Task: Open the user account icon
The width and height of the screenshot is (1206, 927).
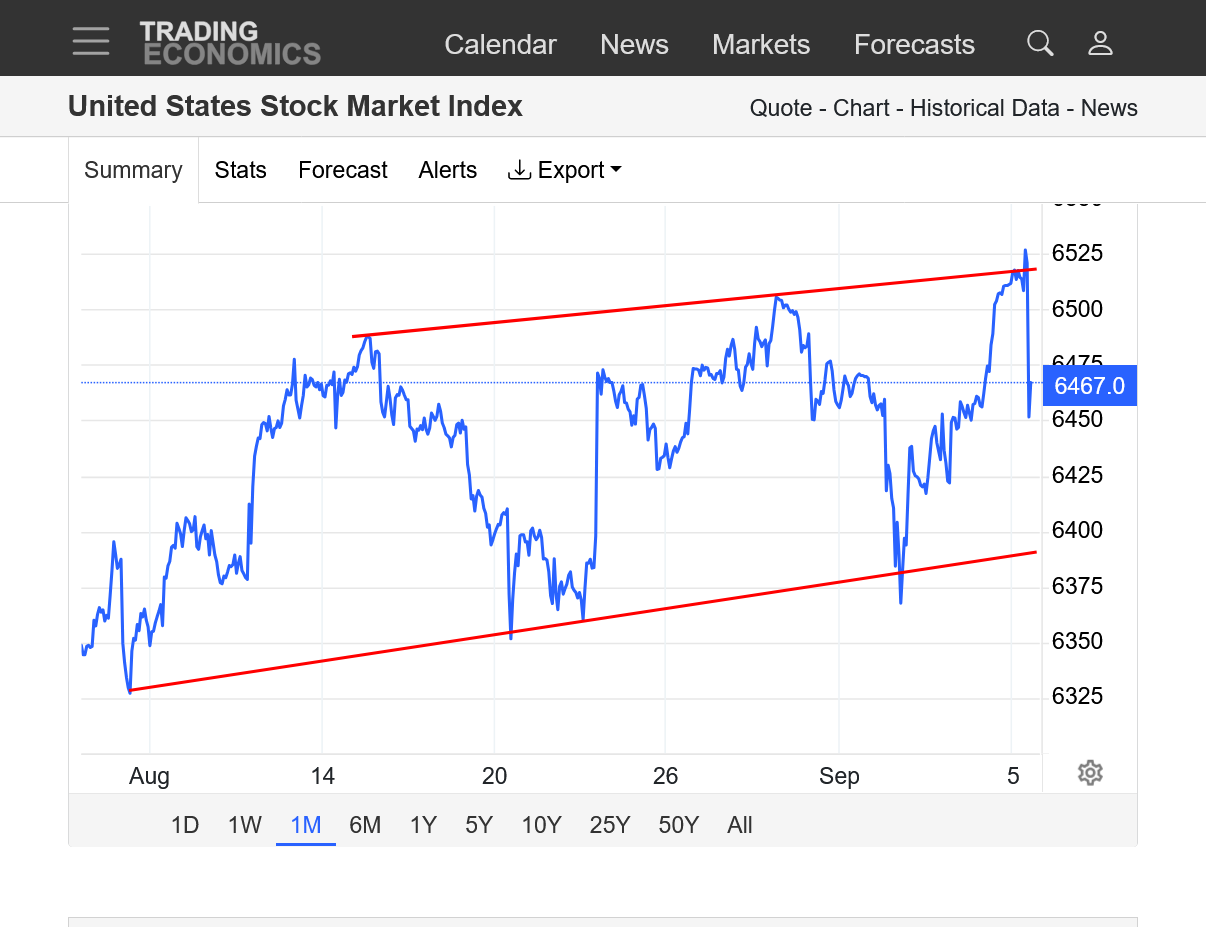Action: [1100, 43]
